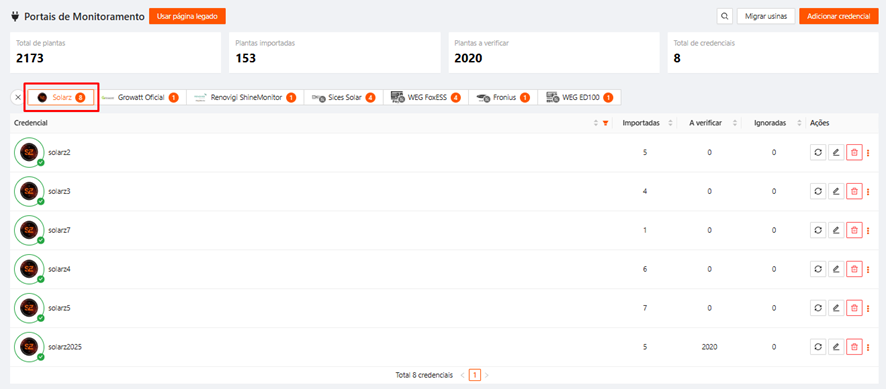Select the WEG FoxESS tab
Viewport: 886px width, 389px height.
[425, 98]
